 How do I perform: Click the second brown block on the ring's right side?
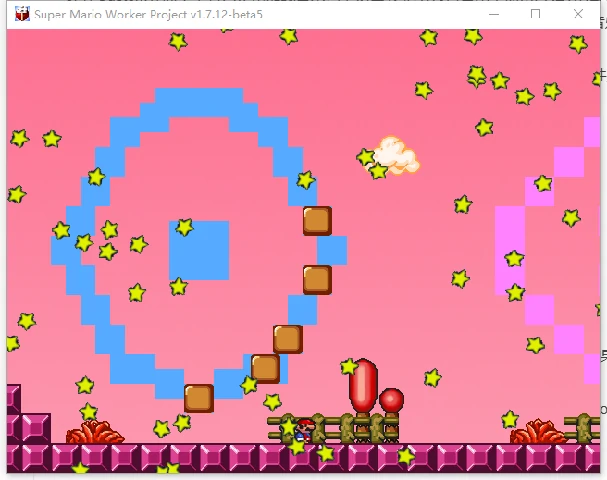317,280
